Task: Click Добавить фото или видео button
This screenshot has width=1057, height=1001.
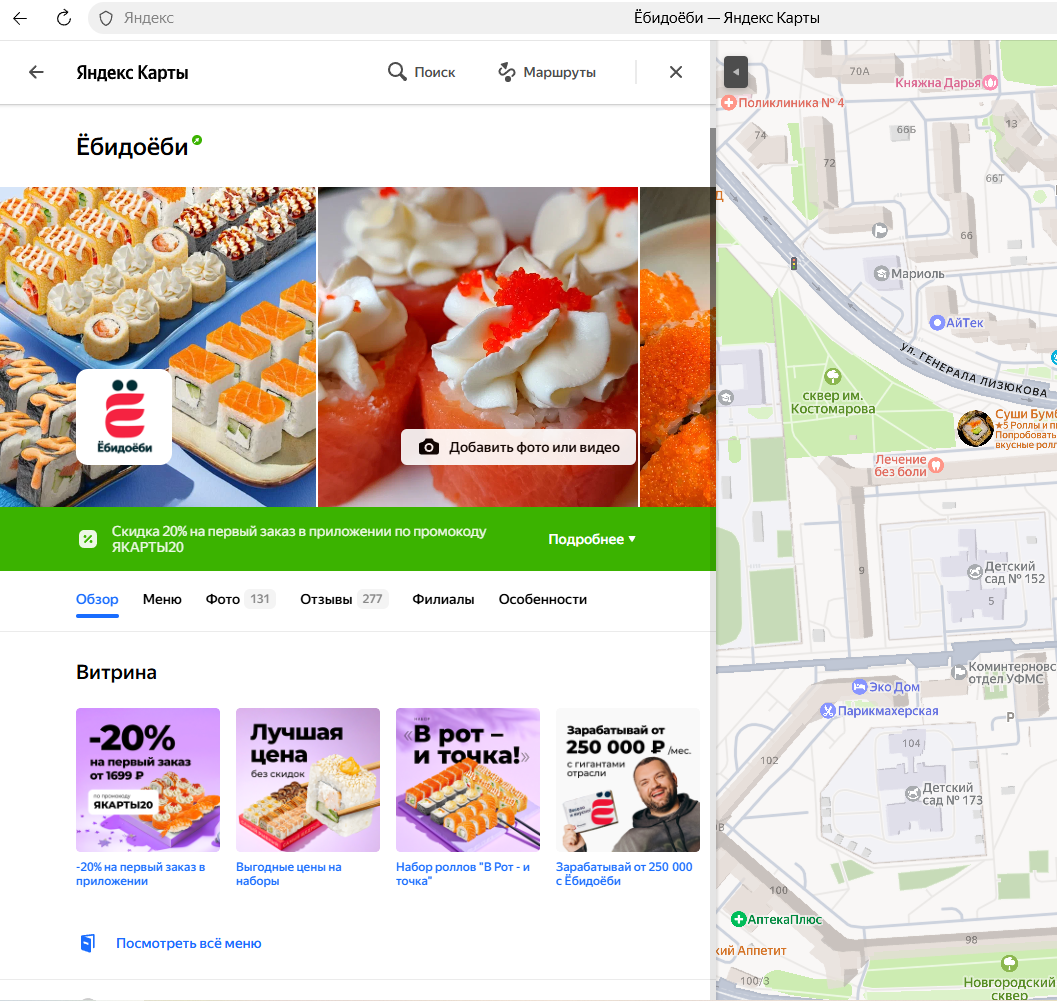Action: coord(518,447)
